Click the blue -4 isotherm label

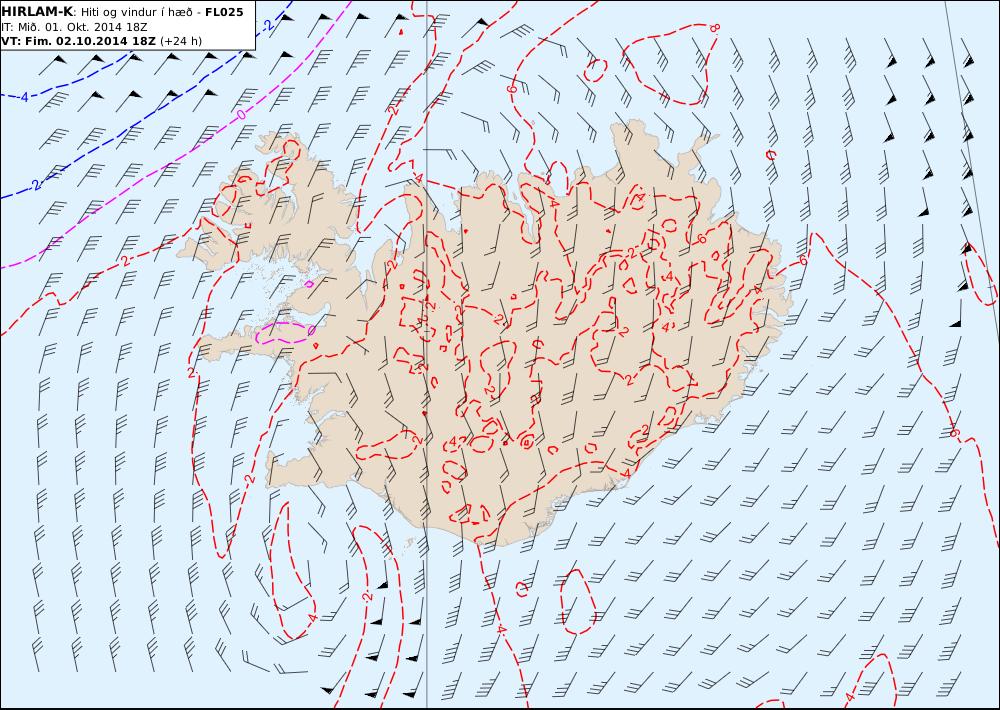point(22,98)
